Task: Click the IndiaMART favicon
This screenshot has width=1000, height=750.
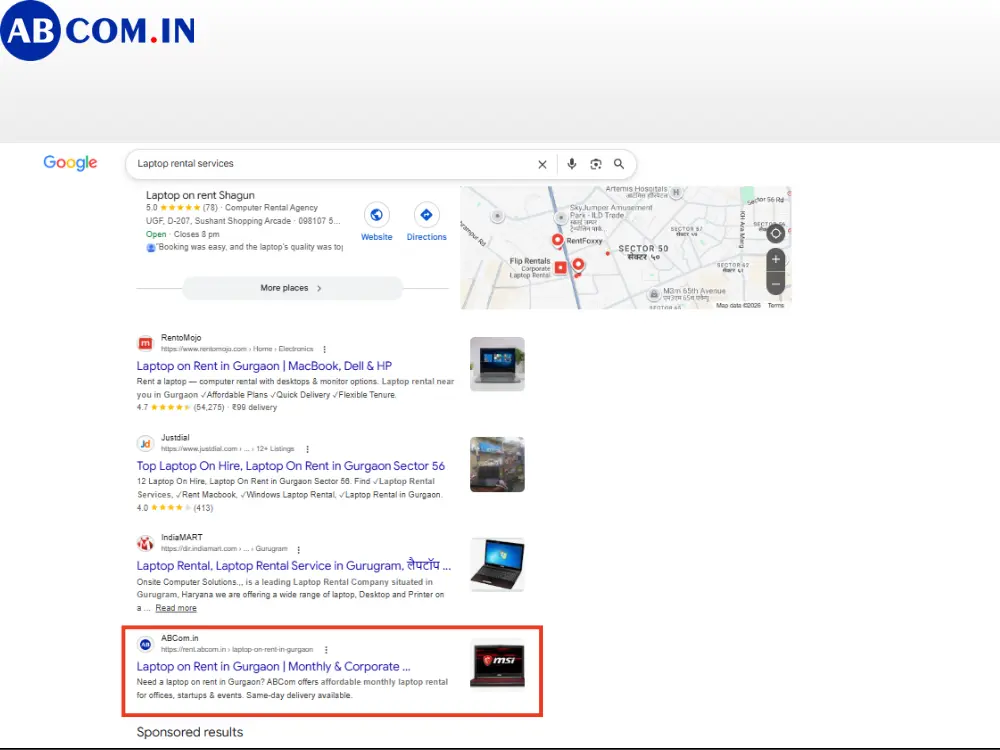Action: [145, 543]
